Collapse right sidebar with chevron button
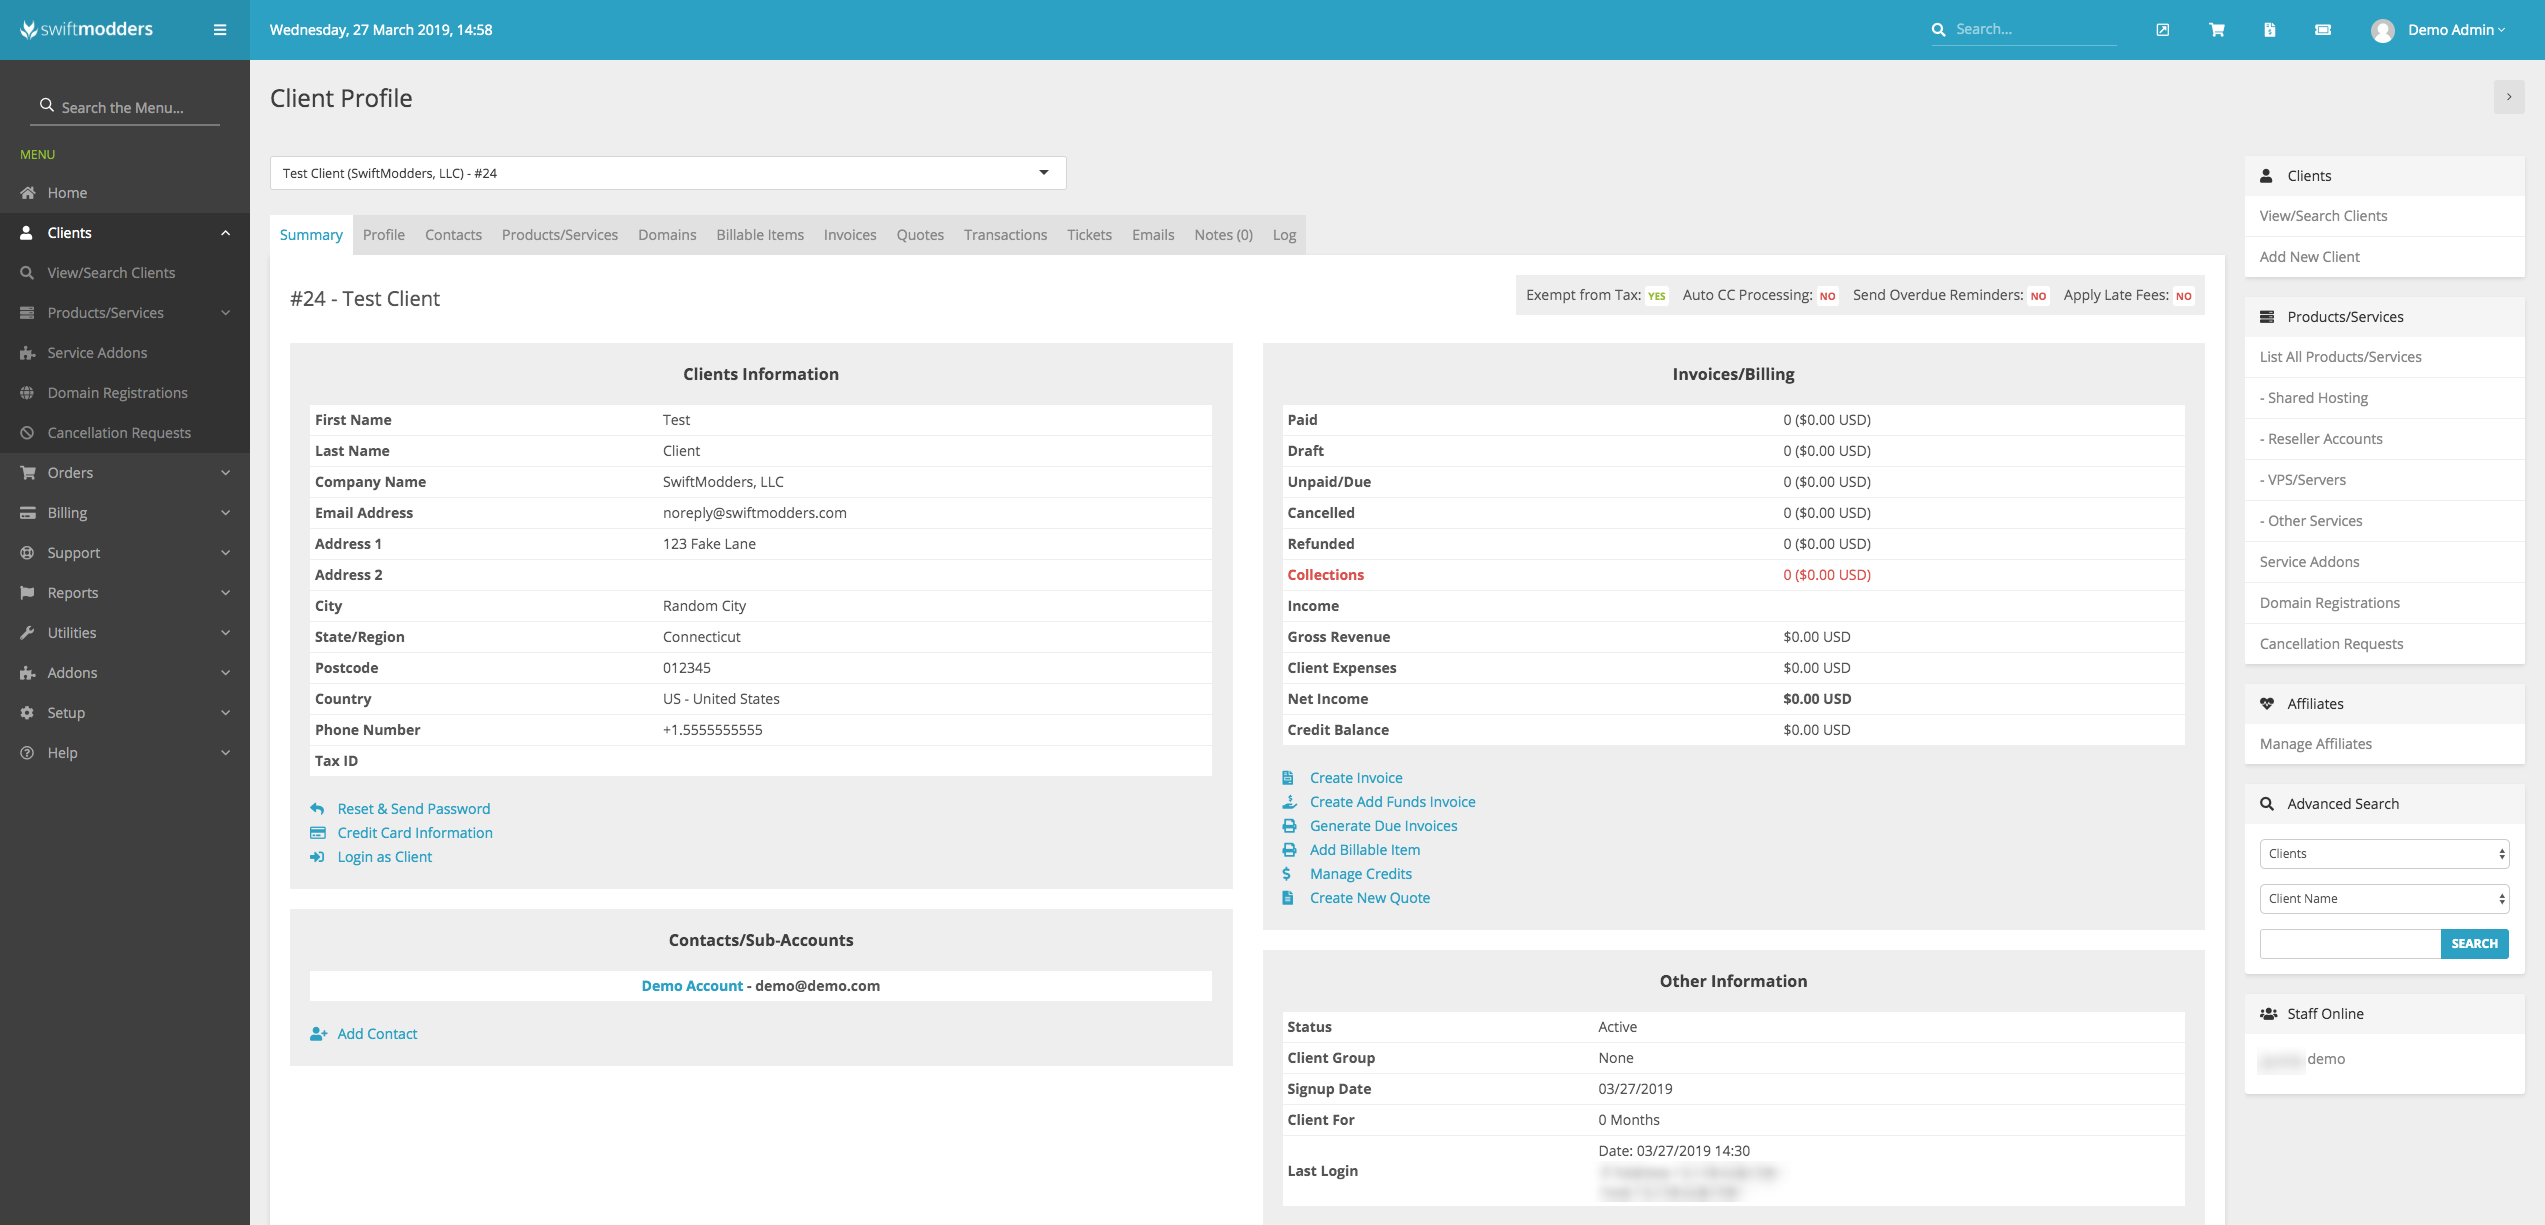 2508,97
